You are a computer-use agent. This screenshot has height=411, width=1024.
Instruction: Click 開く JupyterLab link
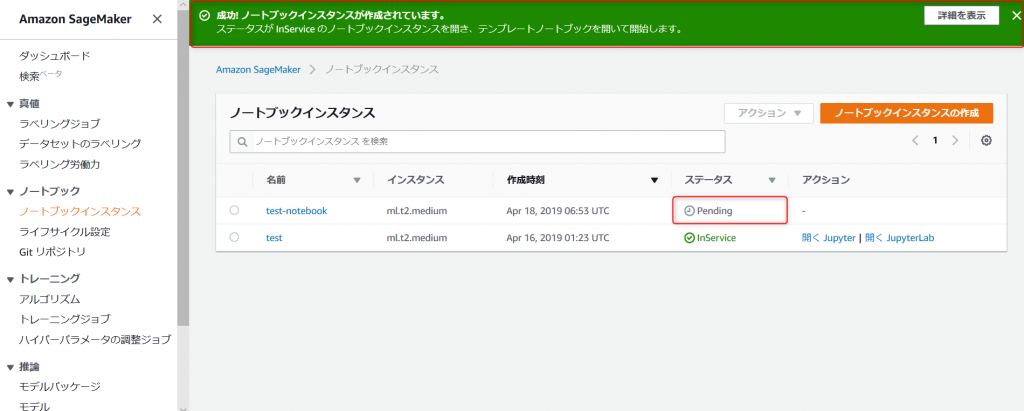click(x=899, y=238)
